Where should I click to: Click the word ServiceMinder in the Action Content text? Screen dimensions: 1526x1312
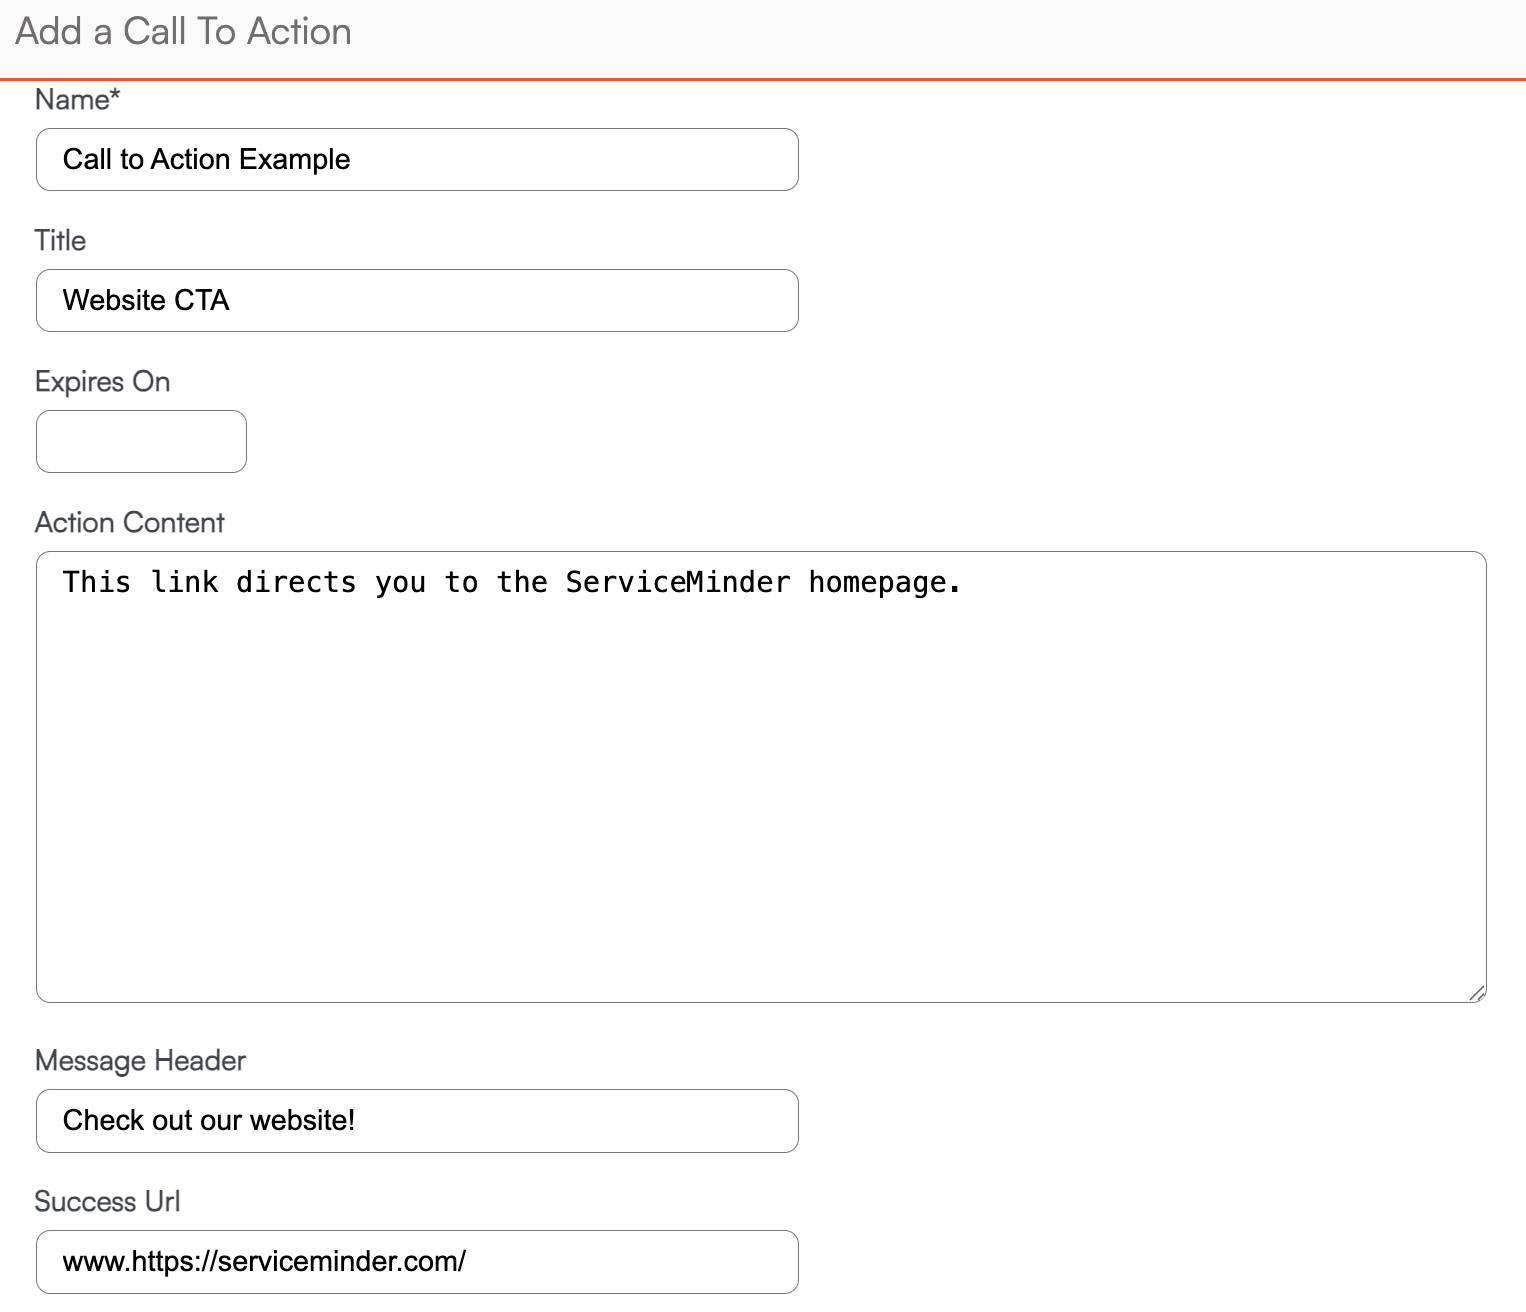tap(677, 582)
